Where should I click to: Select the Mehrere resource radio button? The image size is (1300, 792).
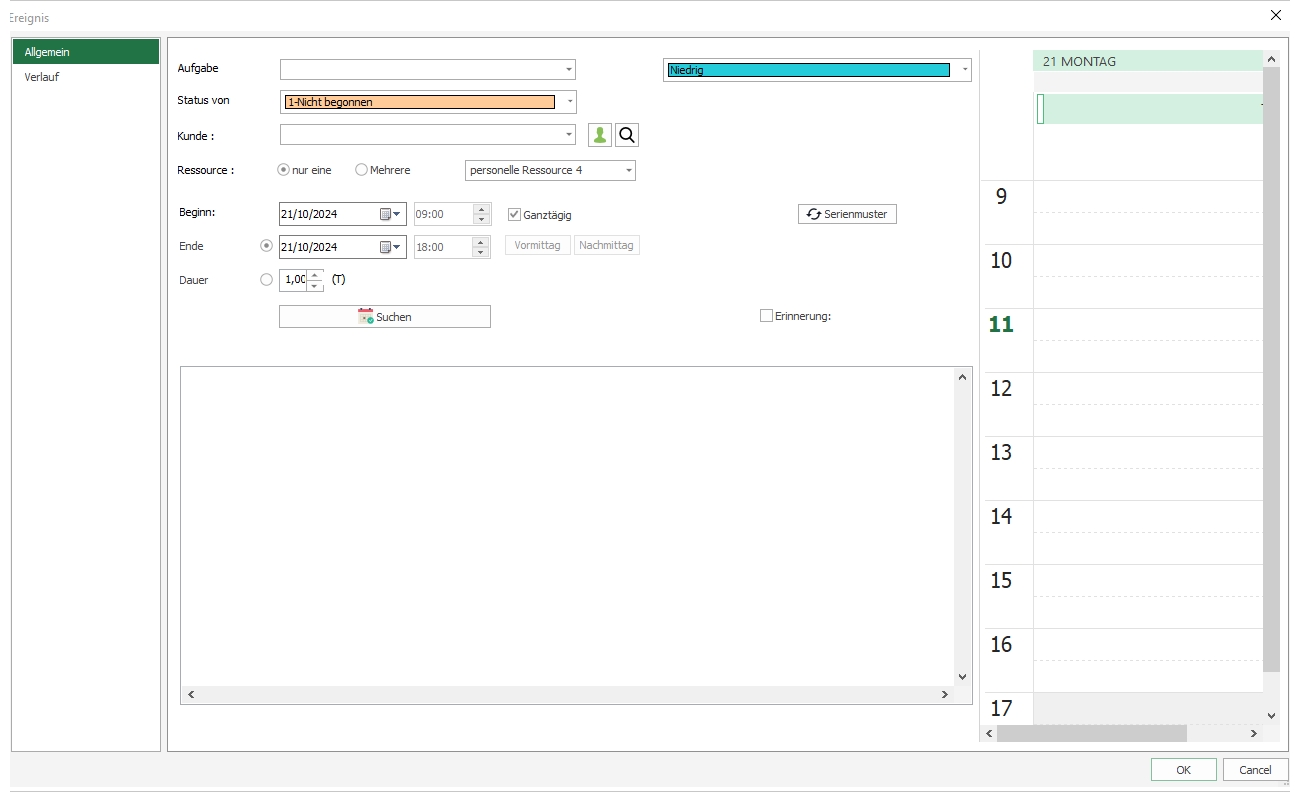361,170
